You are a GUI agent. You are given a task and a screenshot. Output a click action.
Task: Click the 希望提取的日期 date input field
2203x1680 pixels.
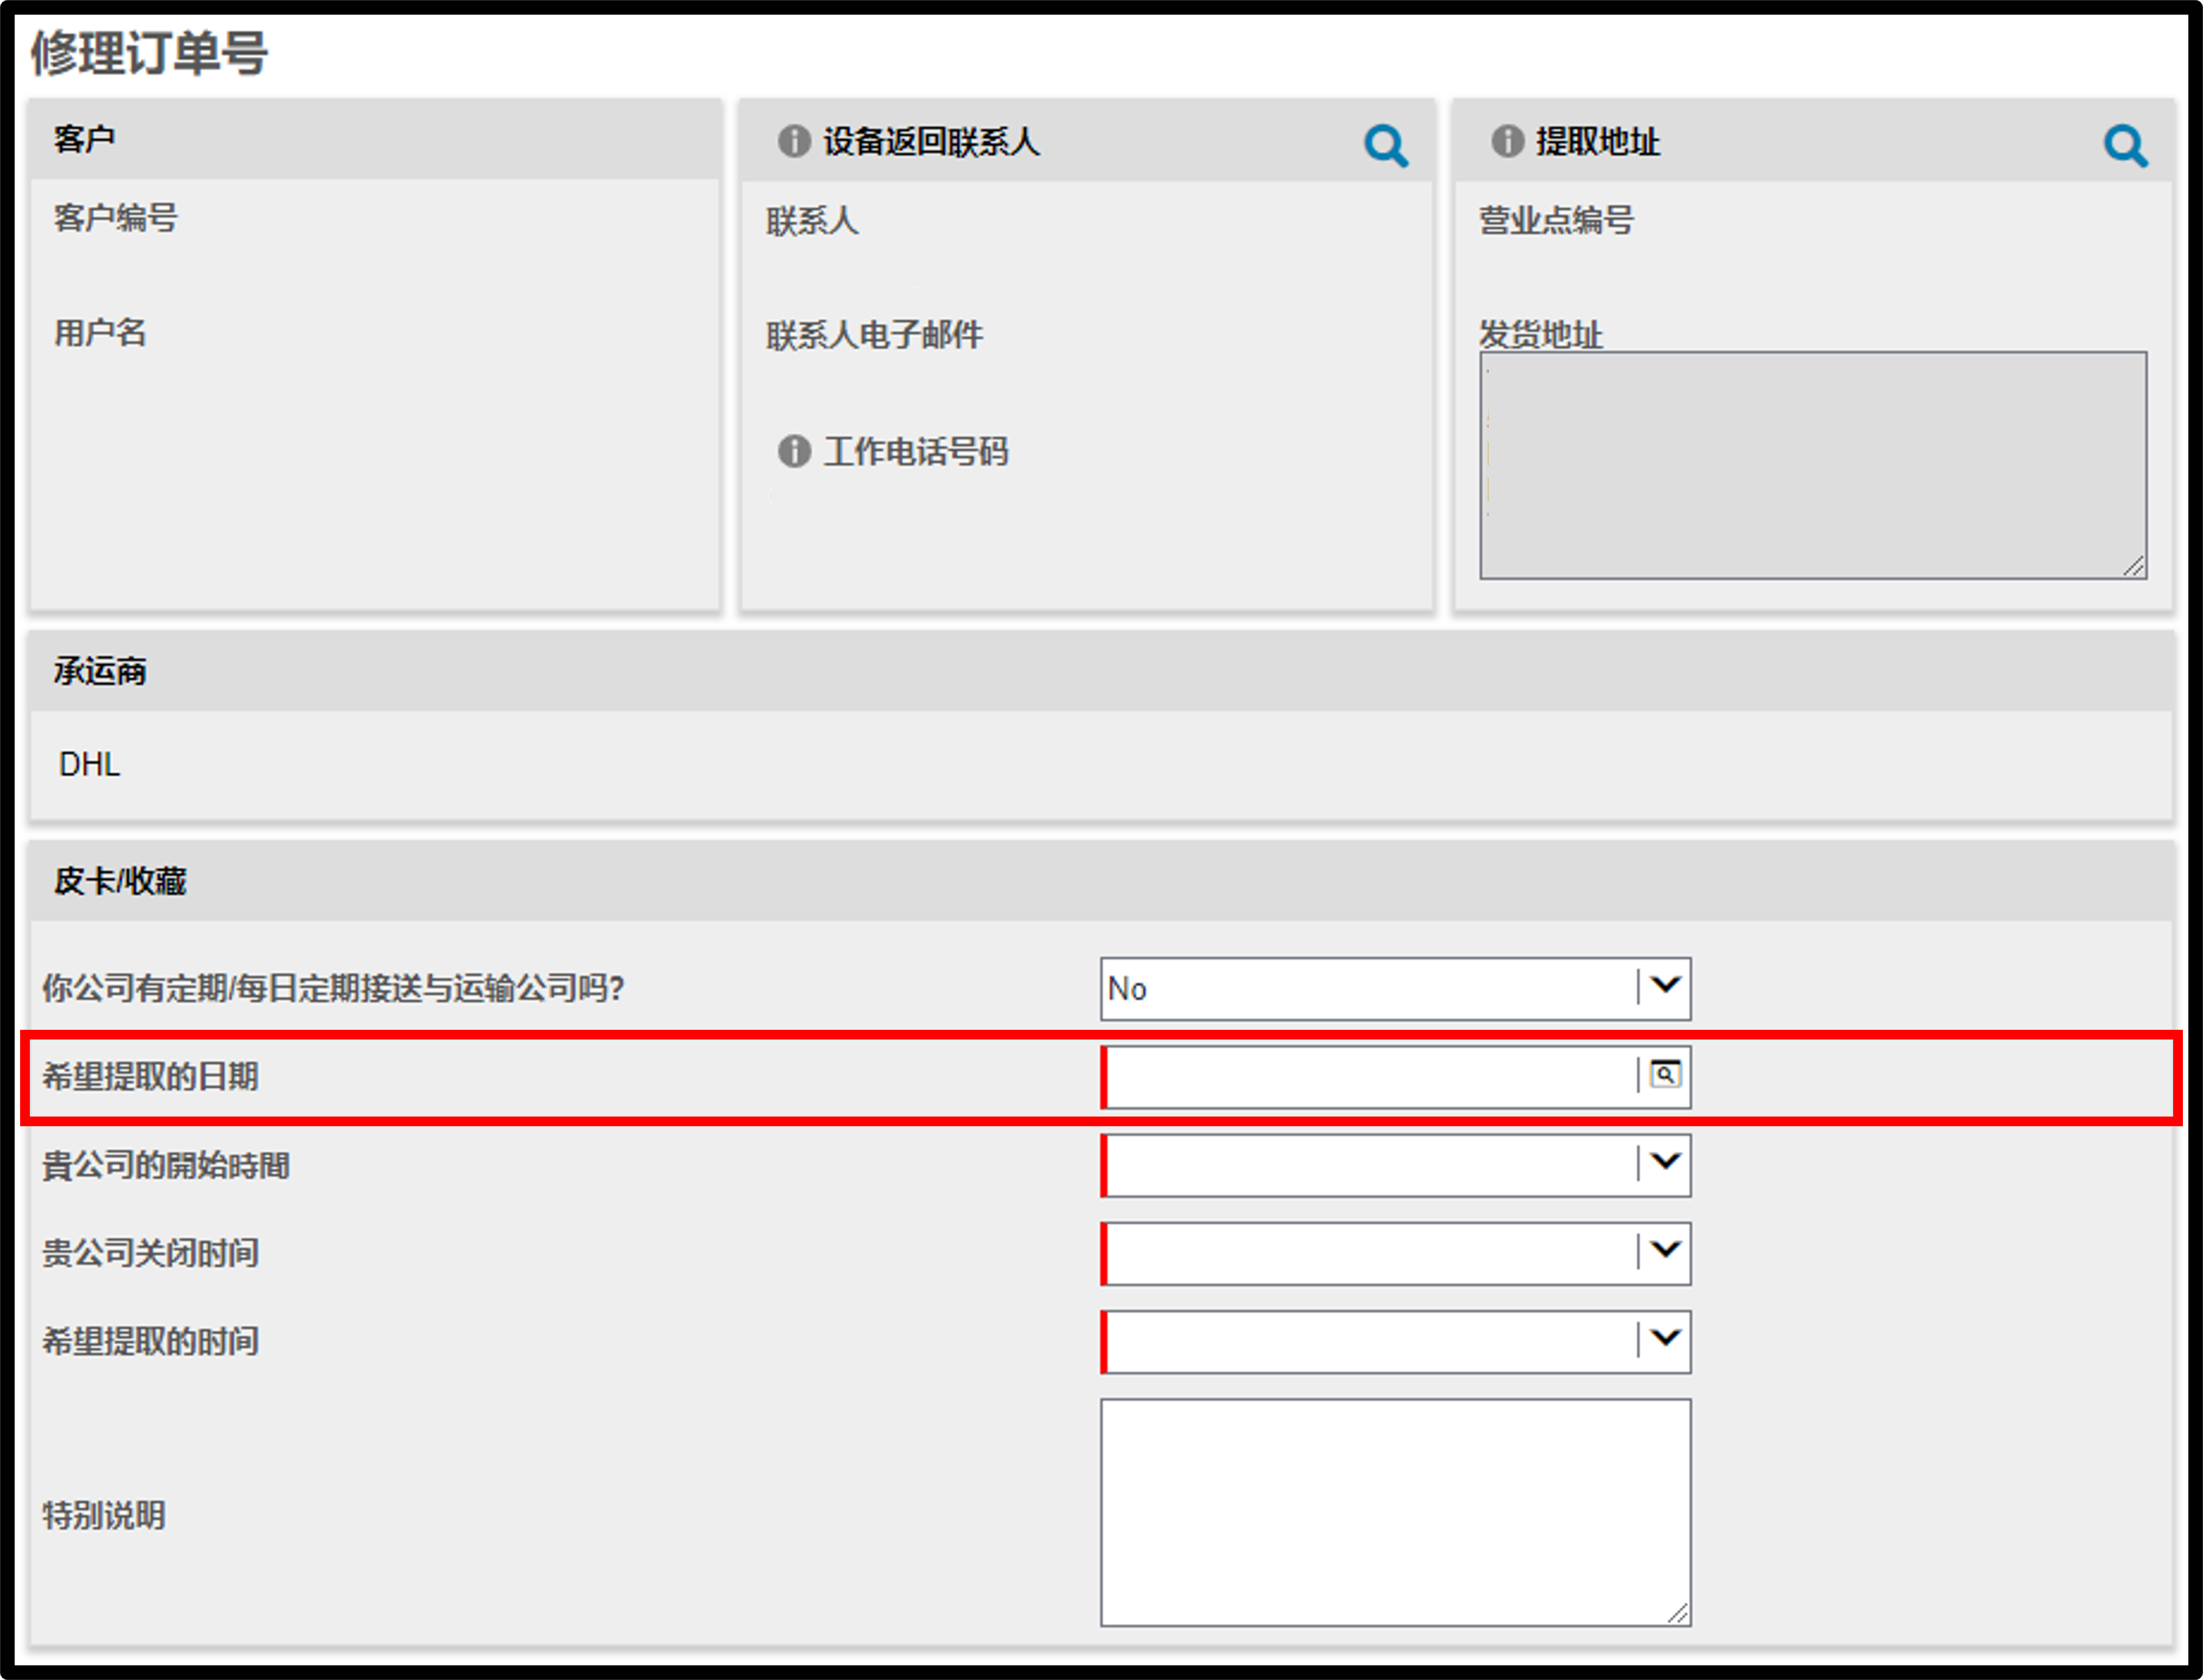point(1369,1077)
